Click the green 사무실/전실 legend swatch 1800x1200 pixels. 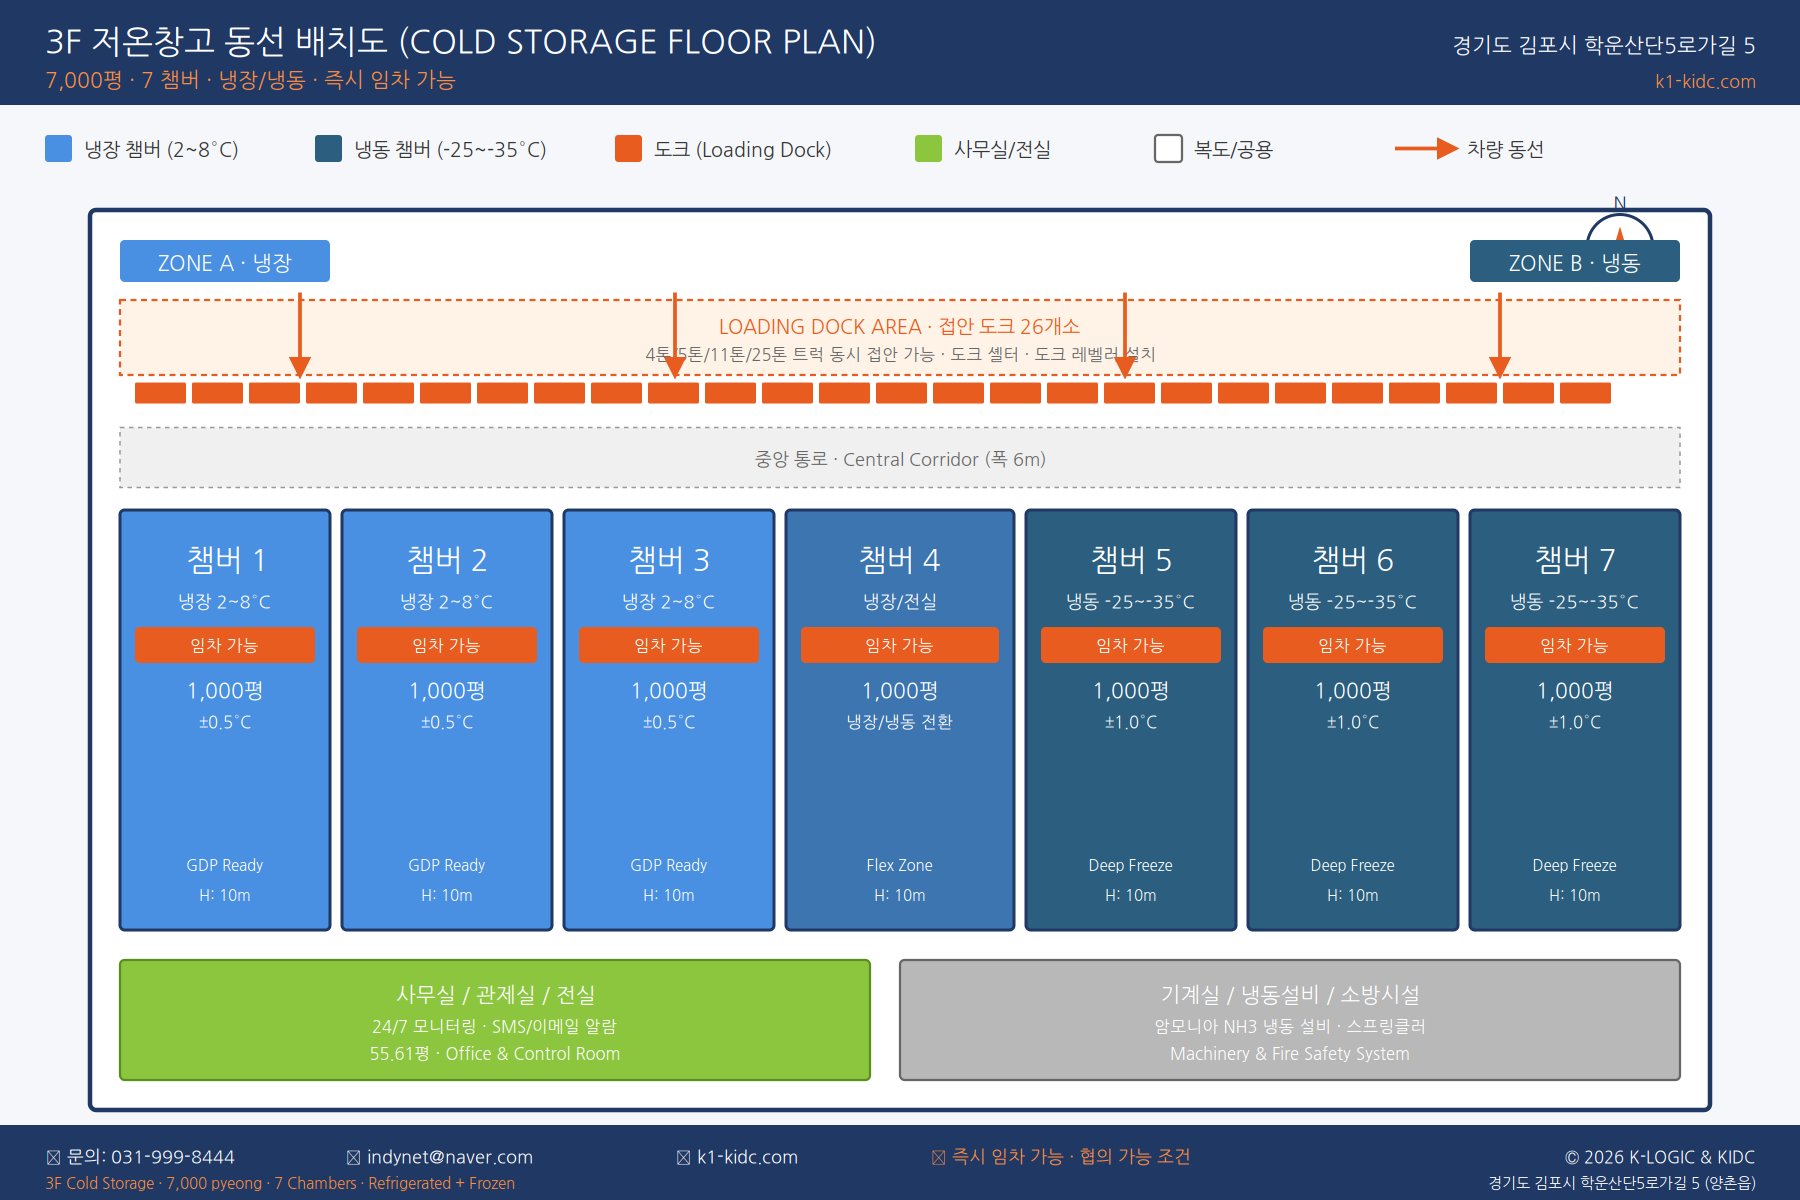tap(929, 149)
